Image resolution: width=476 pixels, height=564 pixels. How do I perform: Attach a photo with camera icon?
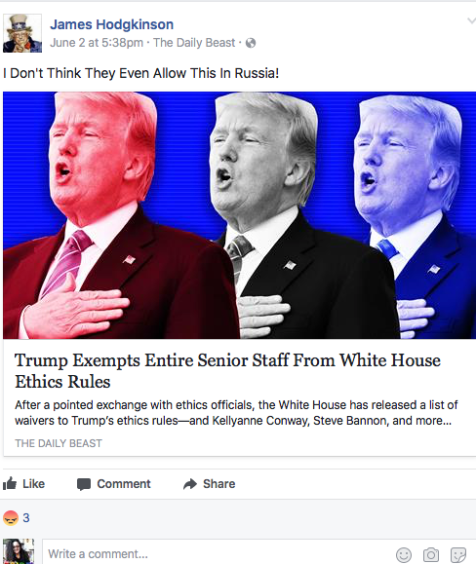(431, 554)
